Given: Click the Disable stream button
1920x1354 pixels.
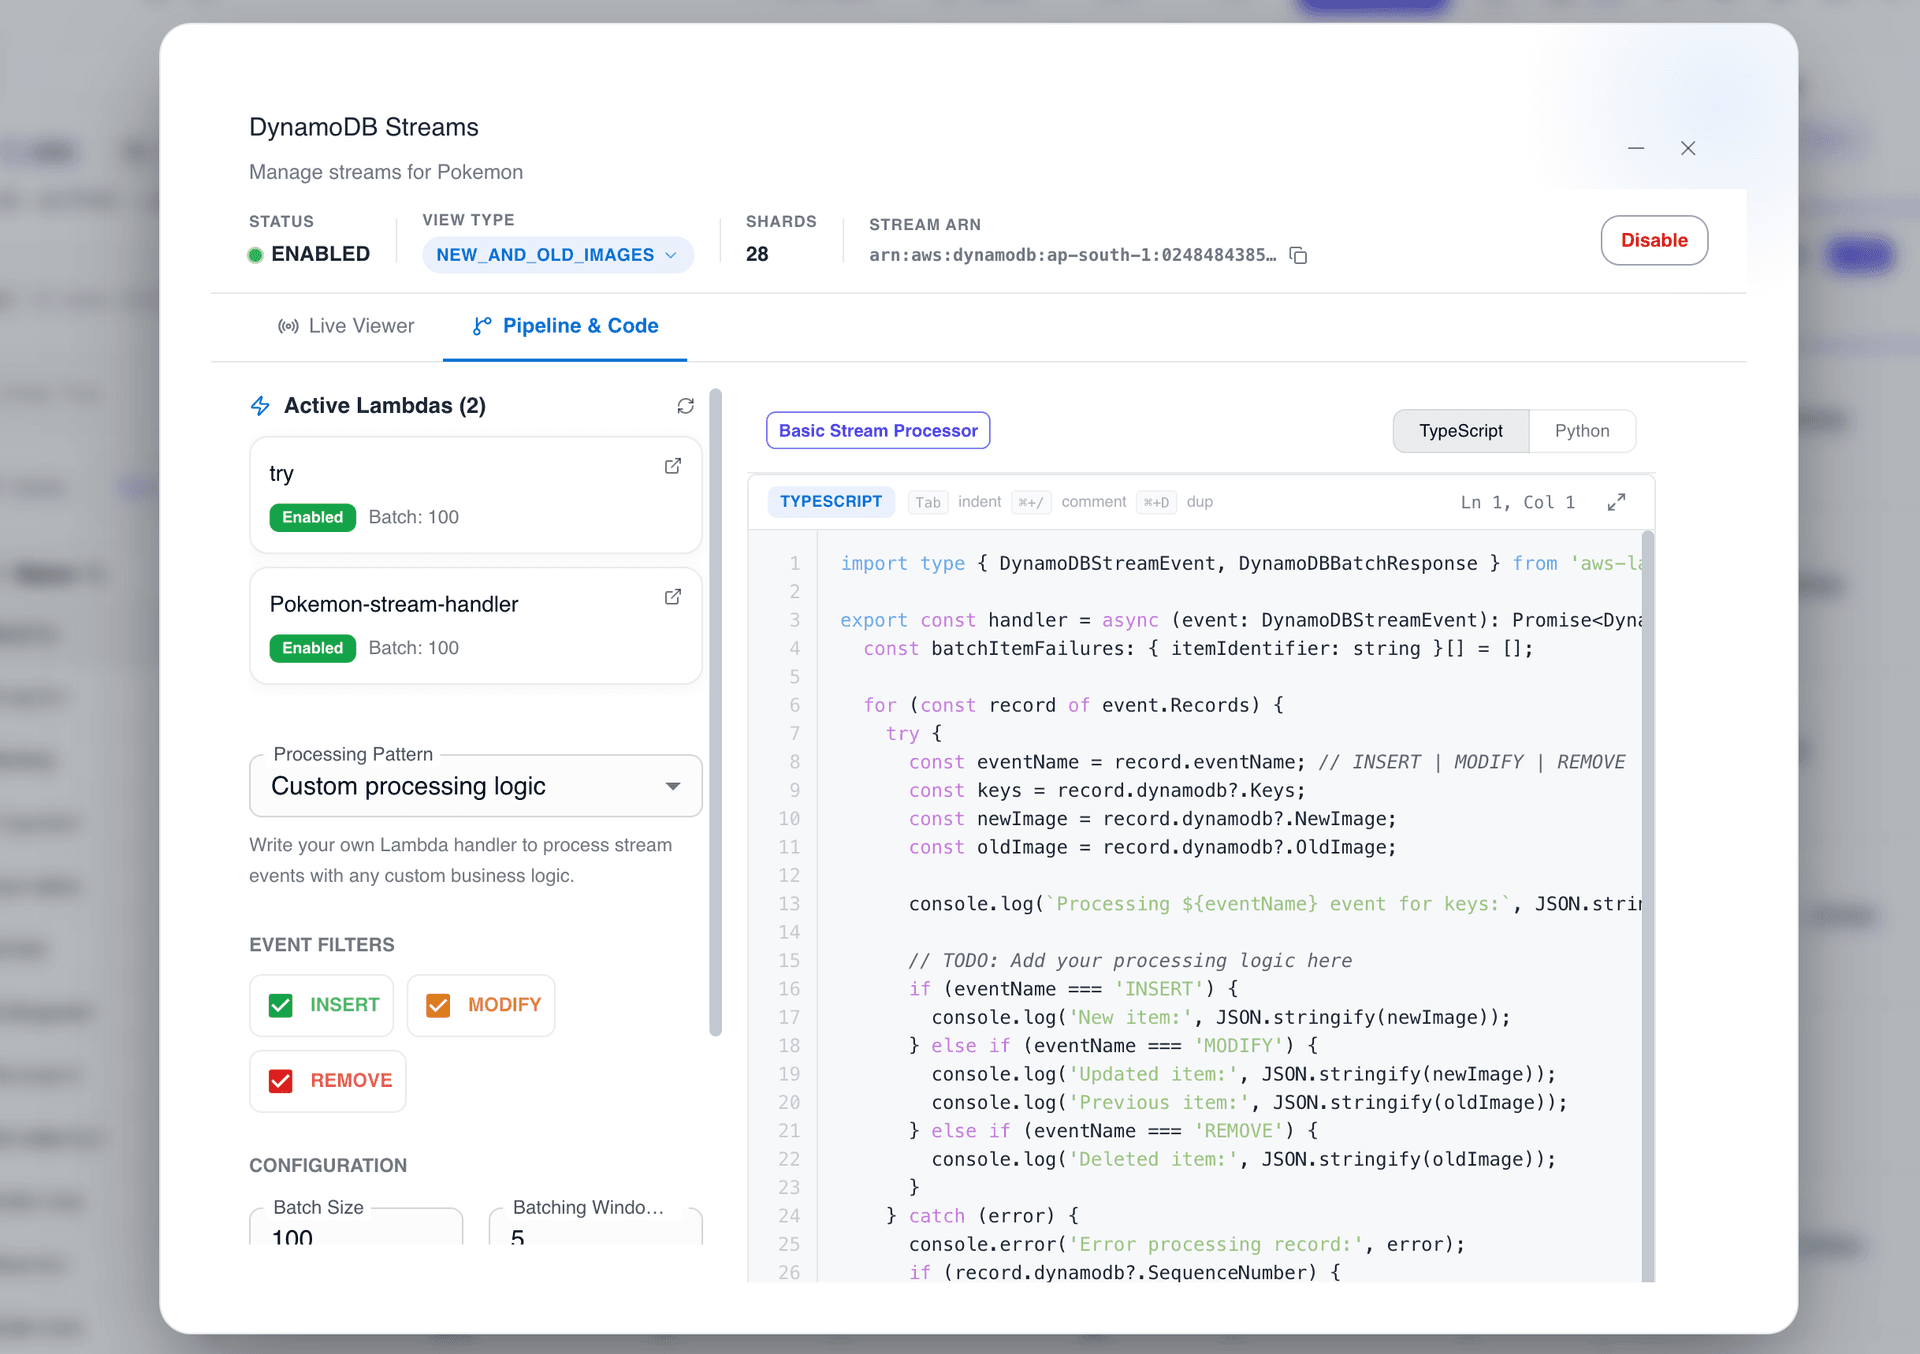Looking at the screenshot, I should coord(1654,240).
